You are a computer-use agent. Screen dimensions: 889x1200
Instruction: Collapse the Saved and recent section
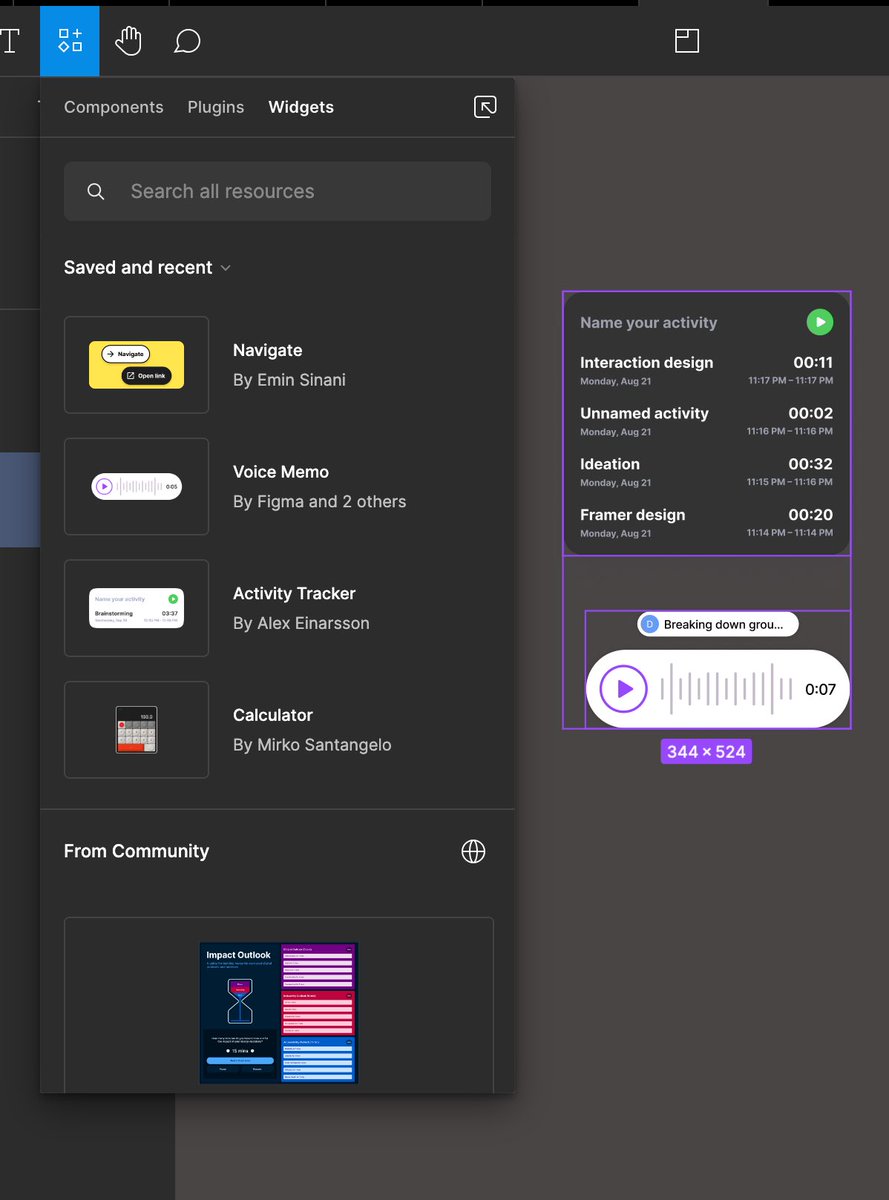(225, 267)
